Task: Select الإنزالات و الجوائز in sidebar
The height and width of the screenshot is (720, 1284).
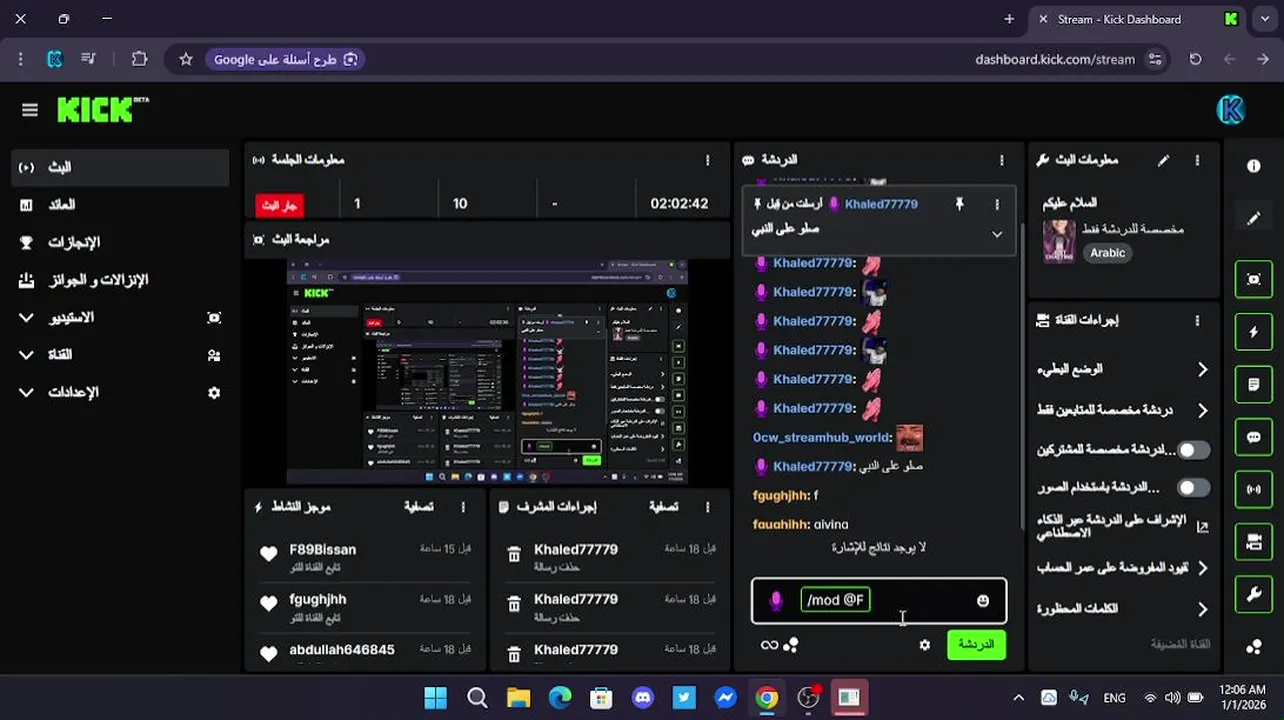Action: [x=121, y=280]
